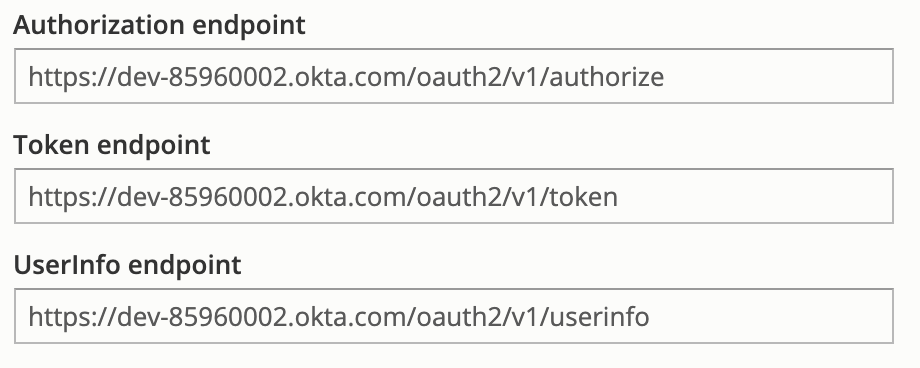
Task: Click empty space in Authorization endpoint field
Action: (777, 76)
